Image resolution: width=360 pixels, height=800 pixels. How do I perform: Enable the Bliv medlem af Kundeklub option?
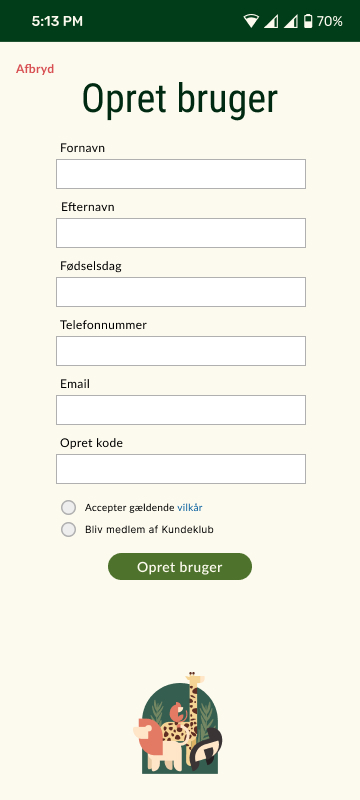coord(68,530)
